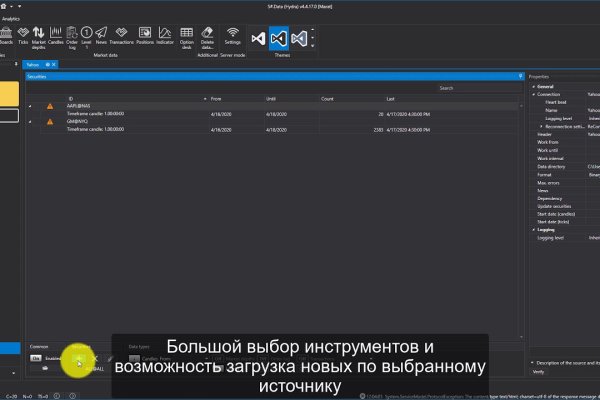Screen dimensions: 600x400
Task: Open Market depths from the ribbon
Action: click(39, 38)
